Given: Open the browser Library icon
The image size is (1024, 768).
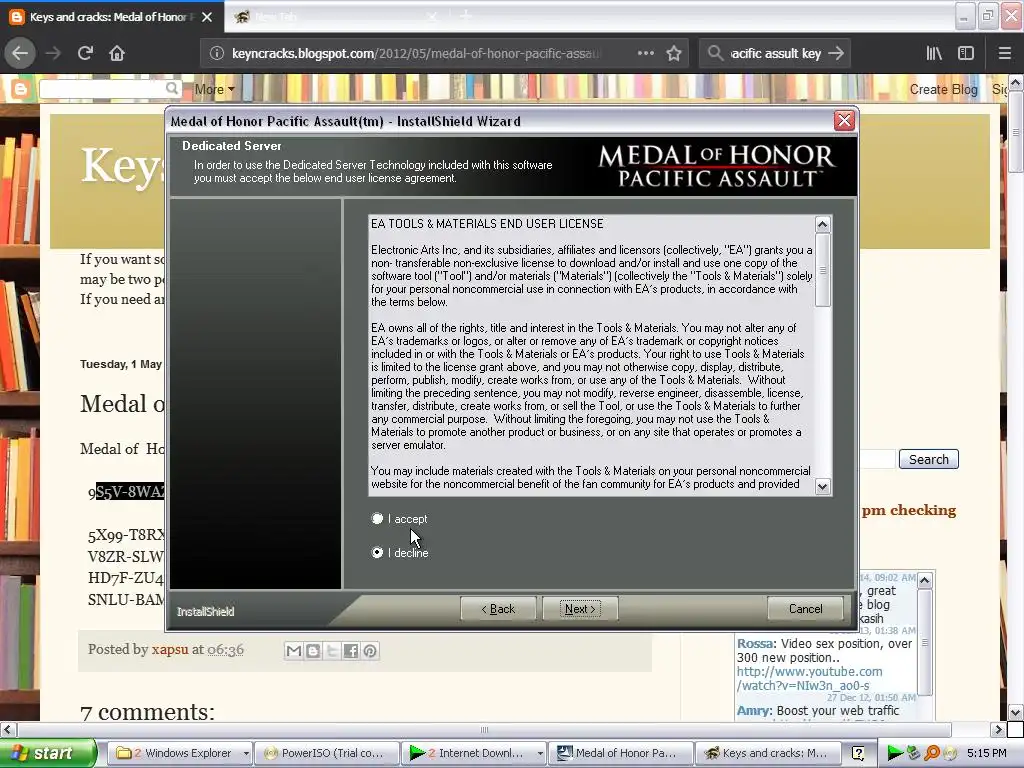Looking at the screenshot, I should pyautogui.click(x=934, y=53).
